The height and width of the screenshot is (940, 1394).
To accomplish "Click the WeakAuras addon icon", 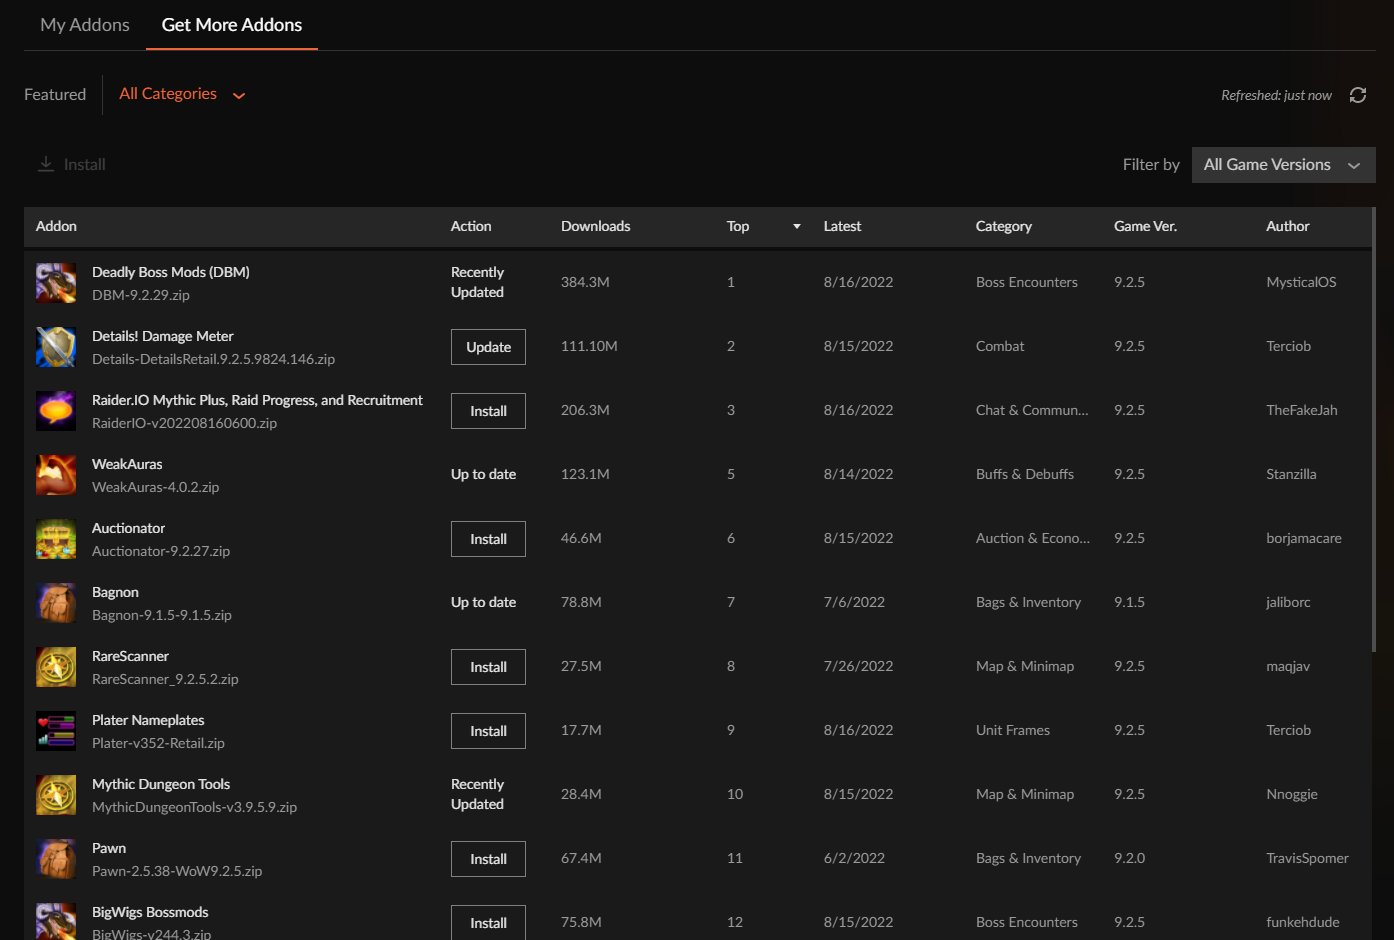I will pos(55,474).
